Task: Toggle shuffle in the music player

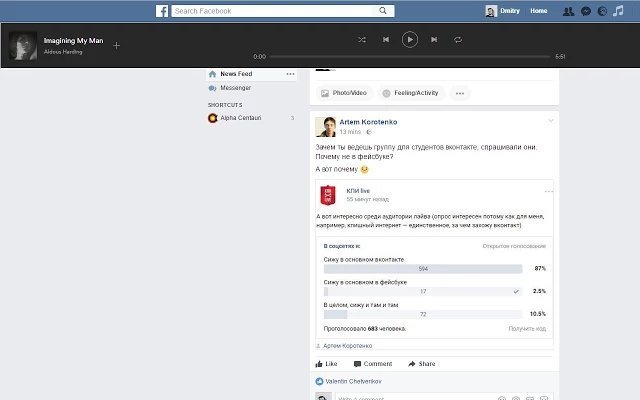Action: pyautogui.click(x=361, y=39)
